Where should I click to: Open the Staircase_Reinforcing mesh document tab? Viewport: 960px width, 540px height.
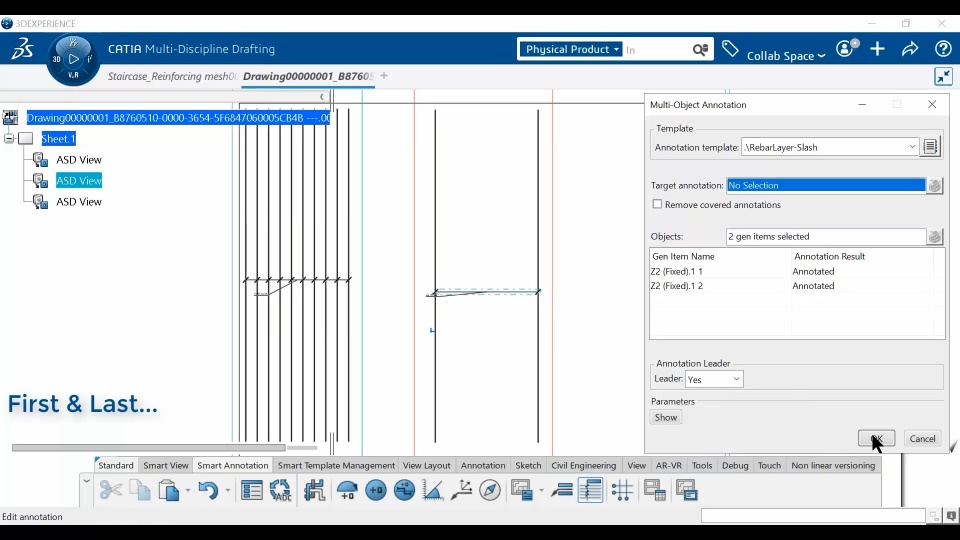[172, 76]
